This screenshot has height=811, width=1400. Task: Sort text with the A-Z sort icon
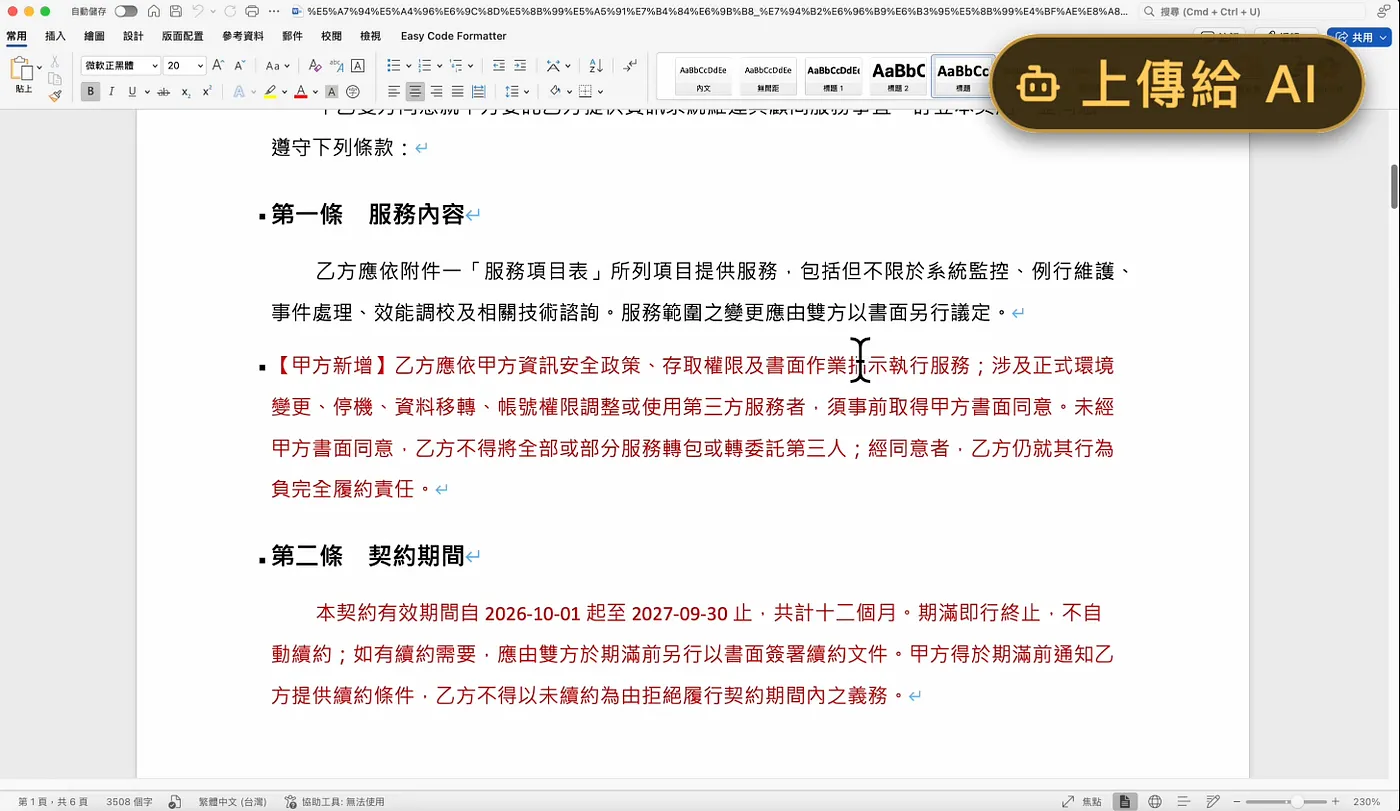596,65
